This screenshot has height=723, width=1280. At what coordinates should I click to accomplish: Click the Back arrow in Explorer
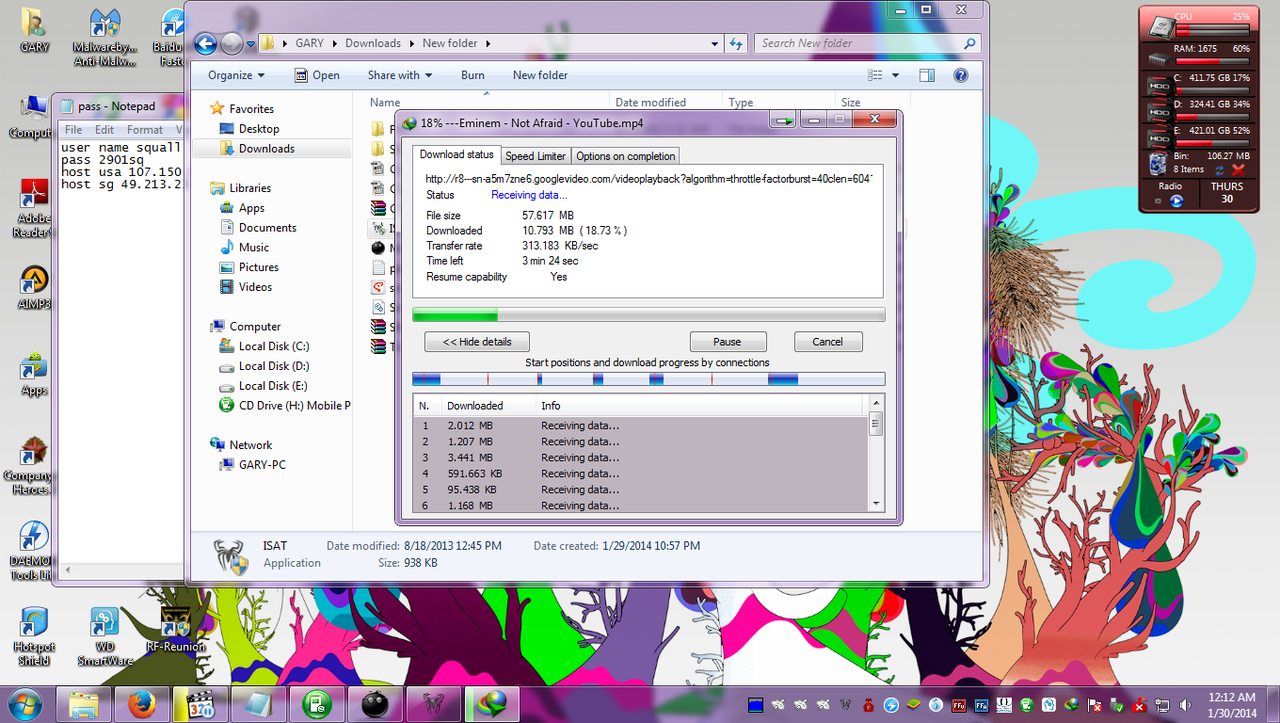pyautogui.click(x=205, y=43)
